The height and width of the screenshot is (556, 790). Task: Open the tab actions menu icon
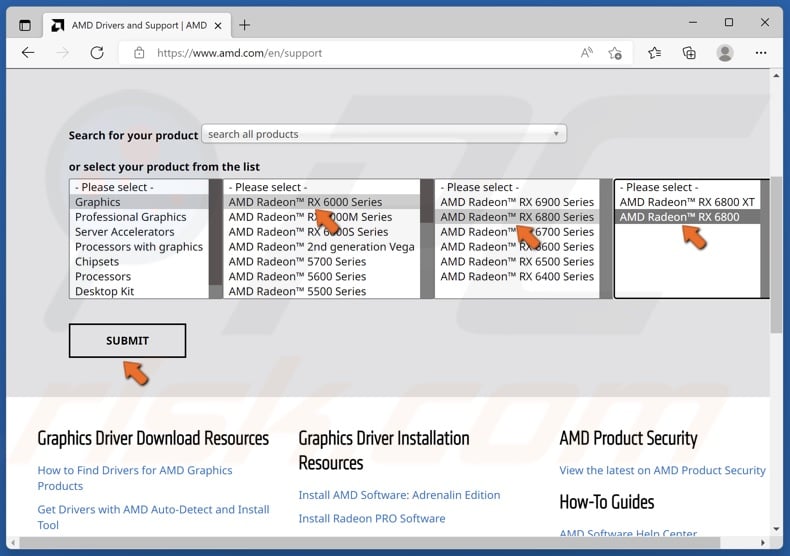tap(25, 25)
